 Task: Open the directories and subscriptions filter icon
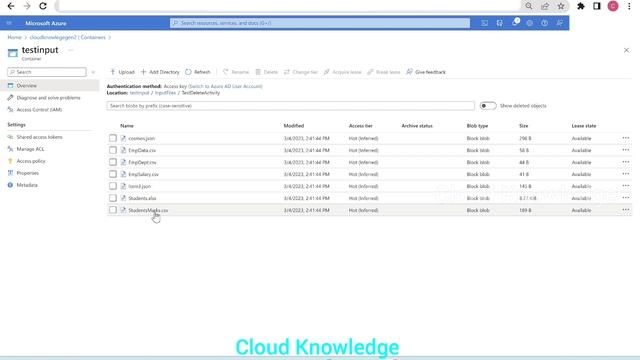[500, 23]
